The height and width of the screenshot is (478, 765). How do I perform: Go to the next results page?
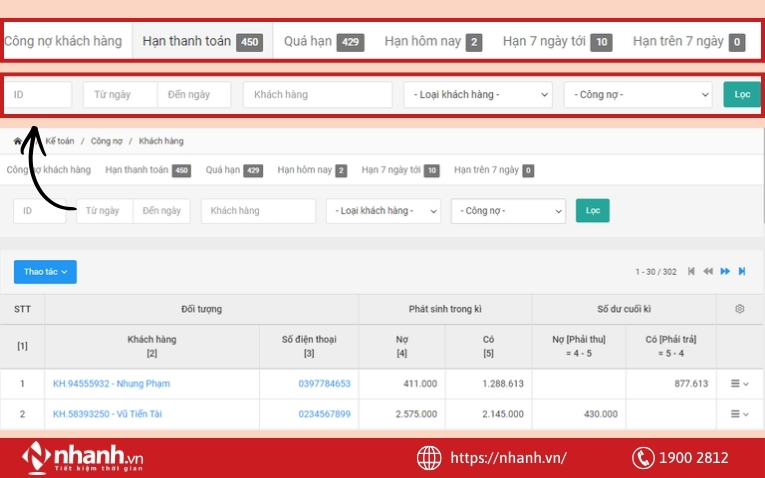click(x=725, y=271)
